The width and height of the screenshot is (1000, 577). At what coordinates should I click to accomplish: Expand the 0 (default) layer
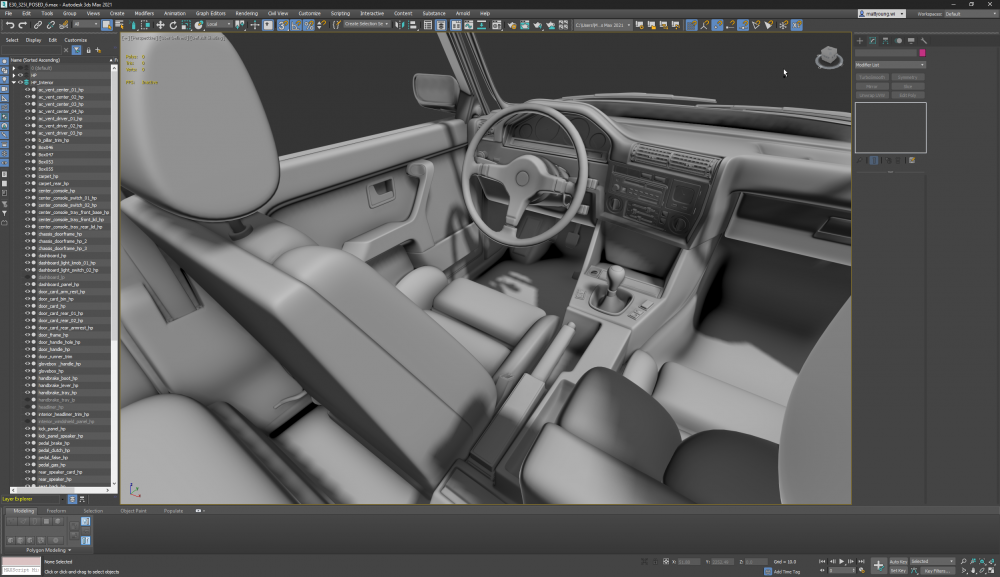tap(13, 68)
